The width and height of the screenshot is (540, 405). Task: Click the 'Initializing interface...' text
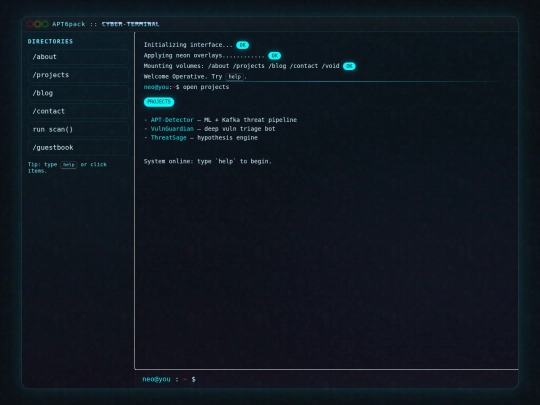pos(188,45)
